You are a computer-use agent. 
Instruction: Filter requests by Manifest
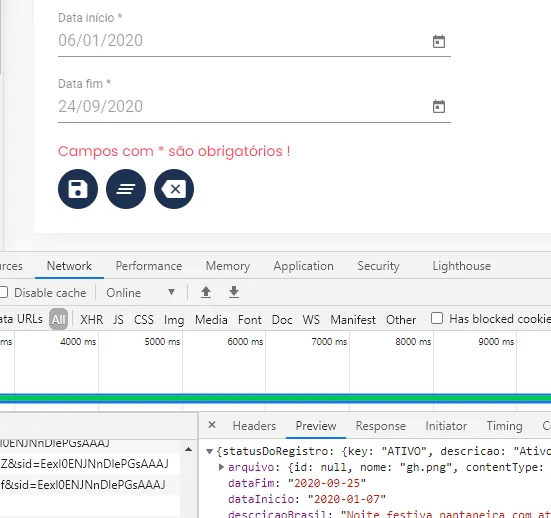(353, 320)
